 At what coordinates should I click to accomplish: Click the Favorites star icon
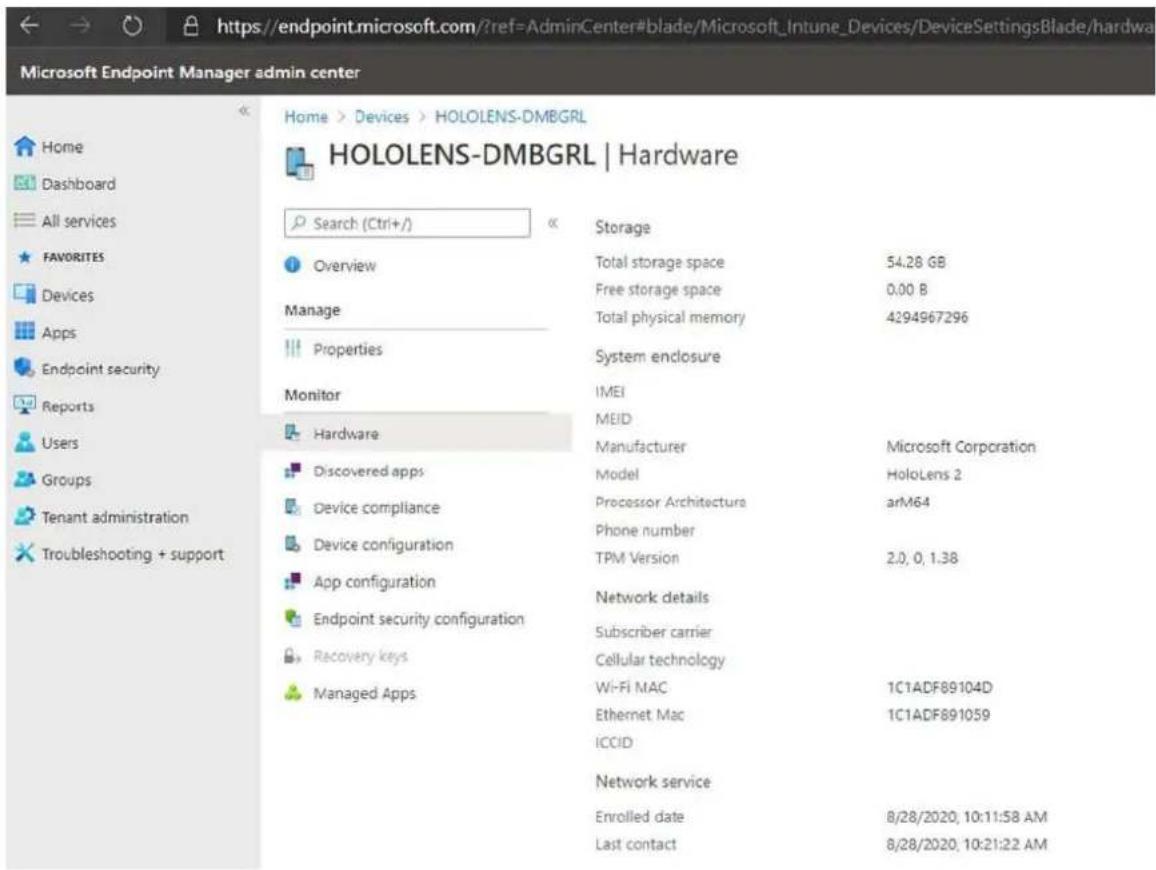click(24, 257)
